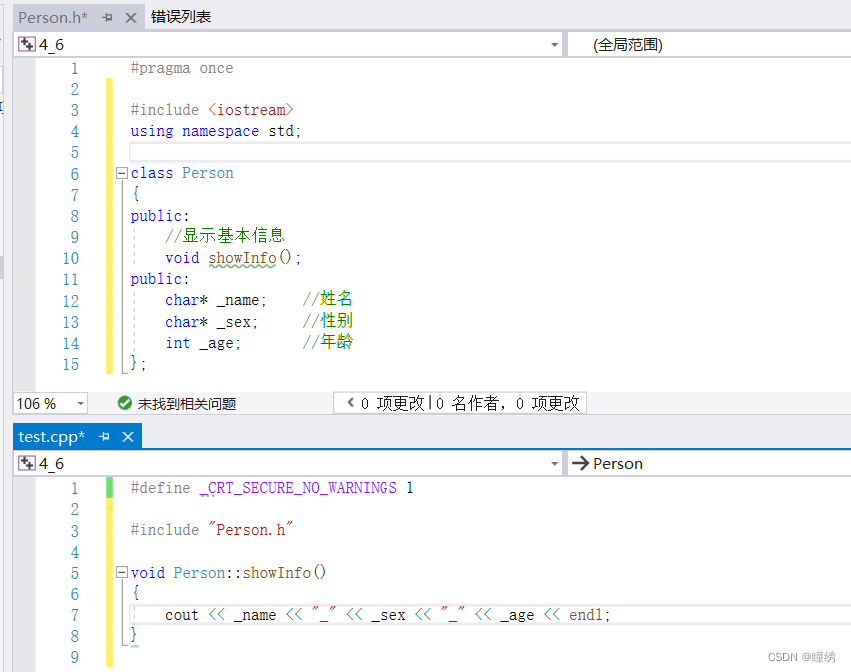
Task: Open the 4_6 project dropdown in Person.h
Action: click(554, 45)
